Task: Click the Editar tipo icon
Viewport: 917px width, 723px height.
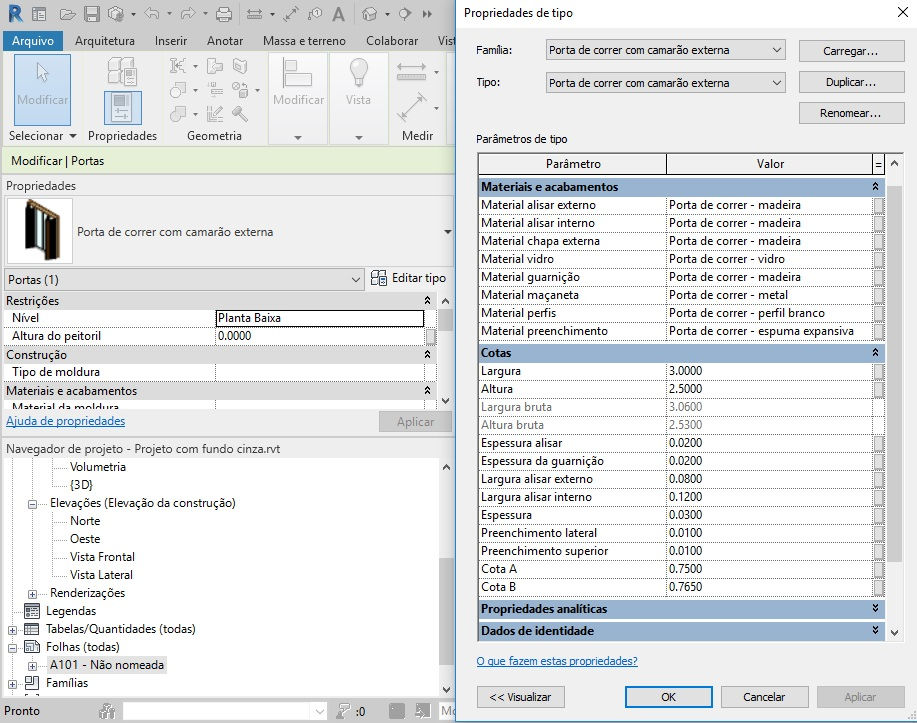Action: (x=378, y=278)
